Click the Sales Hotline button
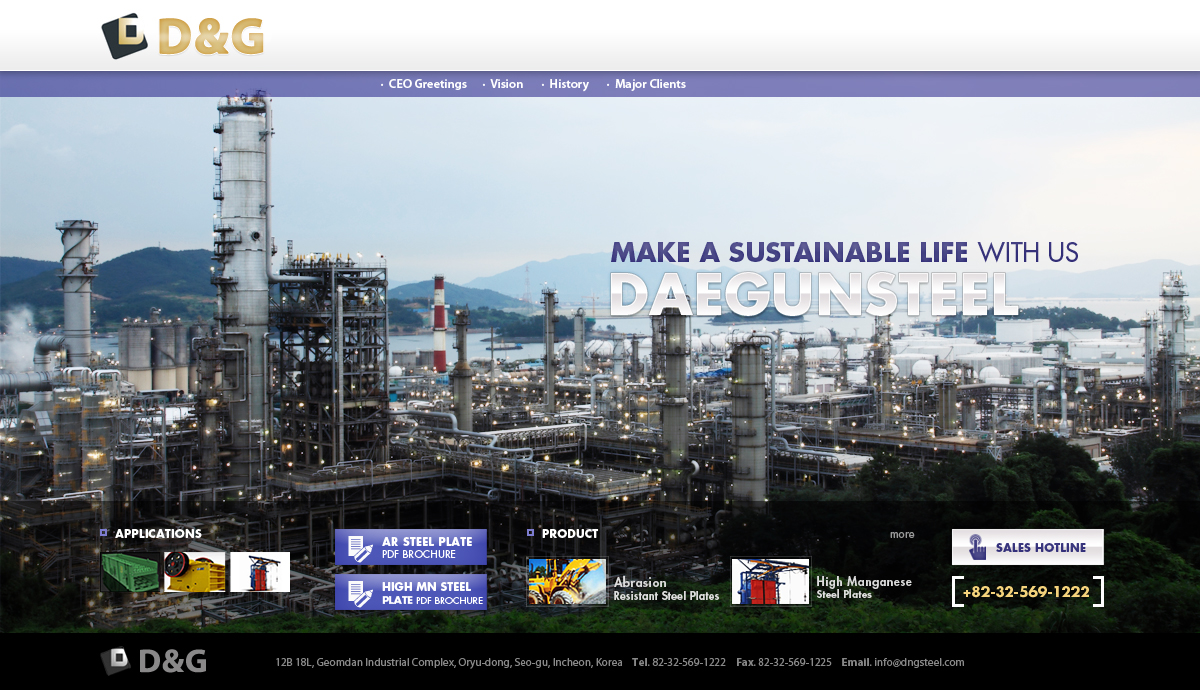Viewport: 1200px width, 690px height. coord(1028,547)
